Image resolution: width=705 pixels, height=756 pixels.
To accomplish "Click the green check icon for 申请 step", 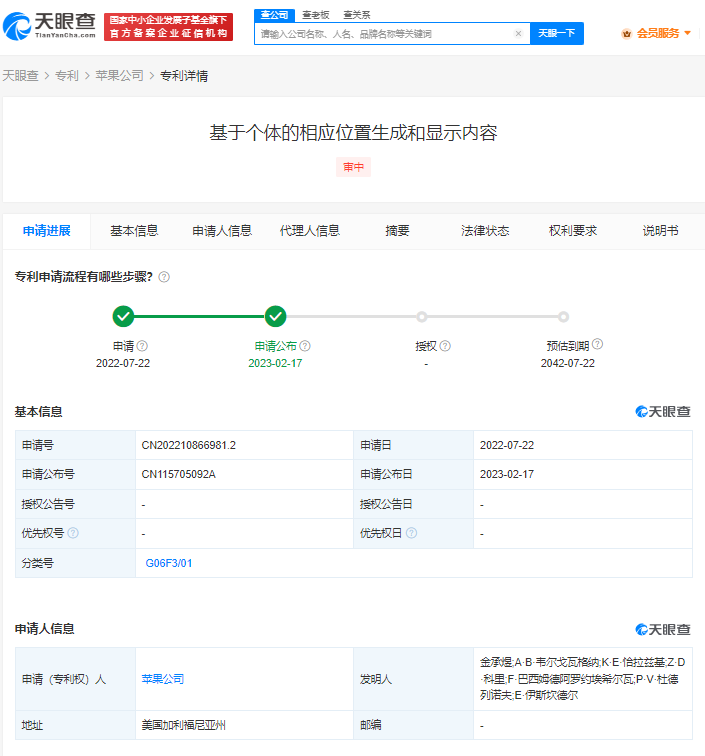I will click(x=123, y=316).
